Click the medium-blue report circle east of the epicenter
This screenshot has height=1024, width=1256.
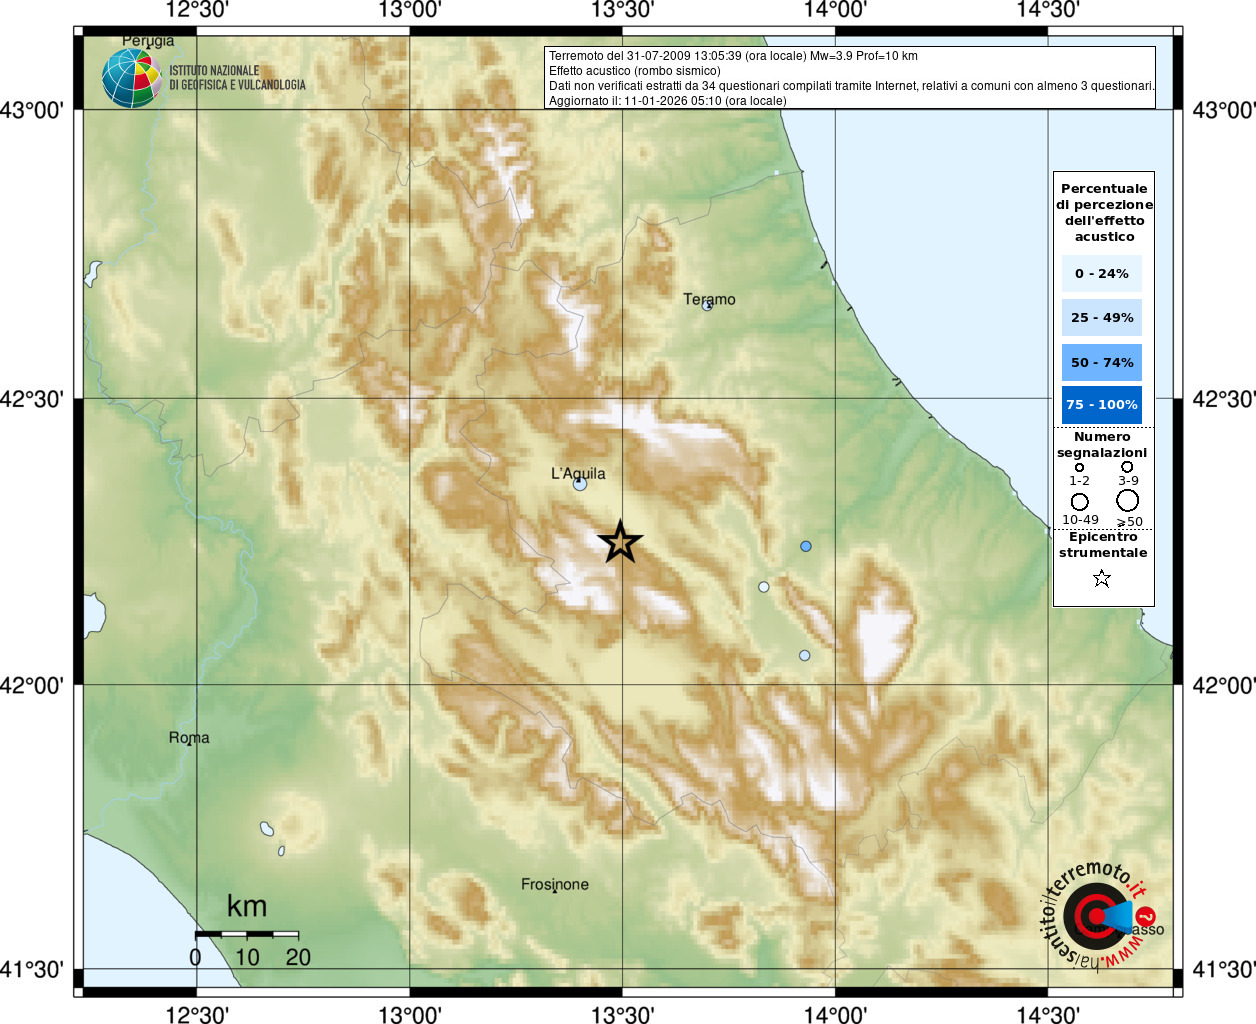pos(806,546)
